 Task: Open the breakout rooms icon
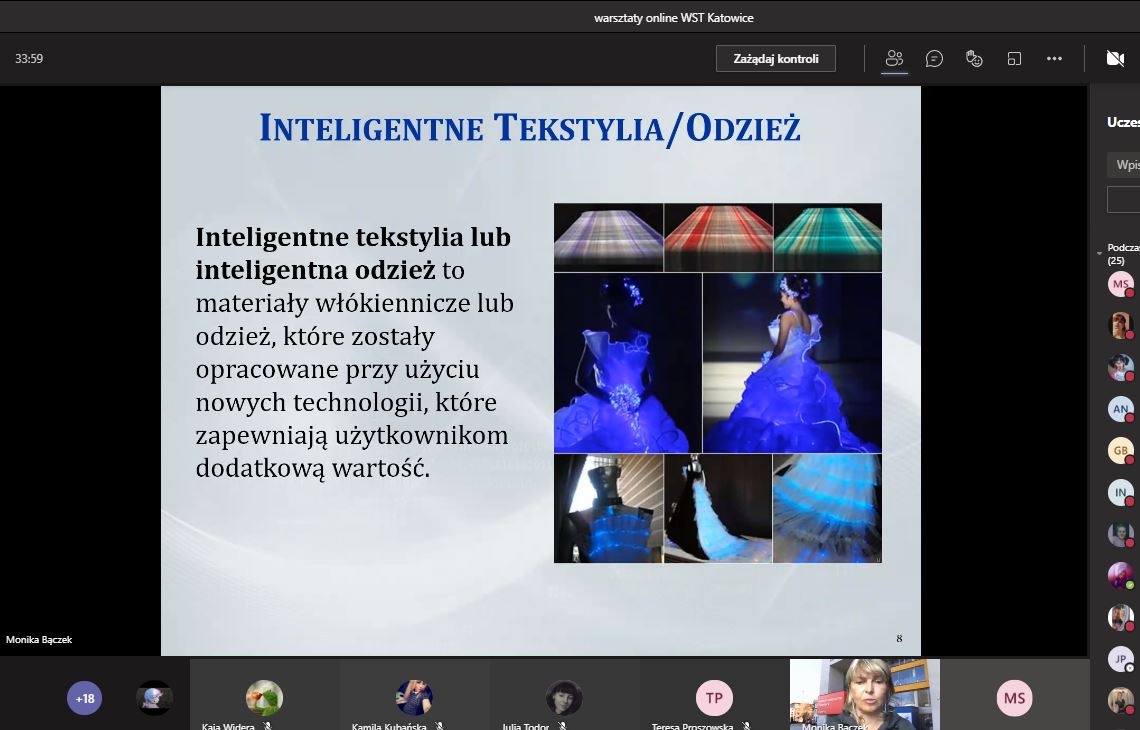(x=1014, y=59)
